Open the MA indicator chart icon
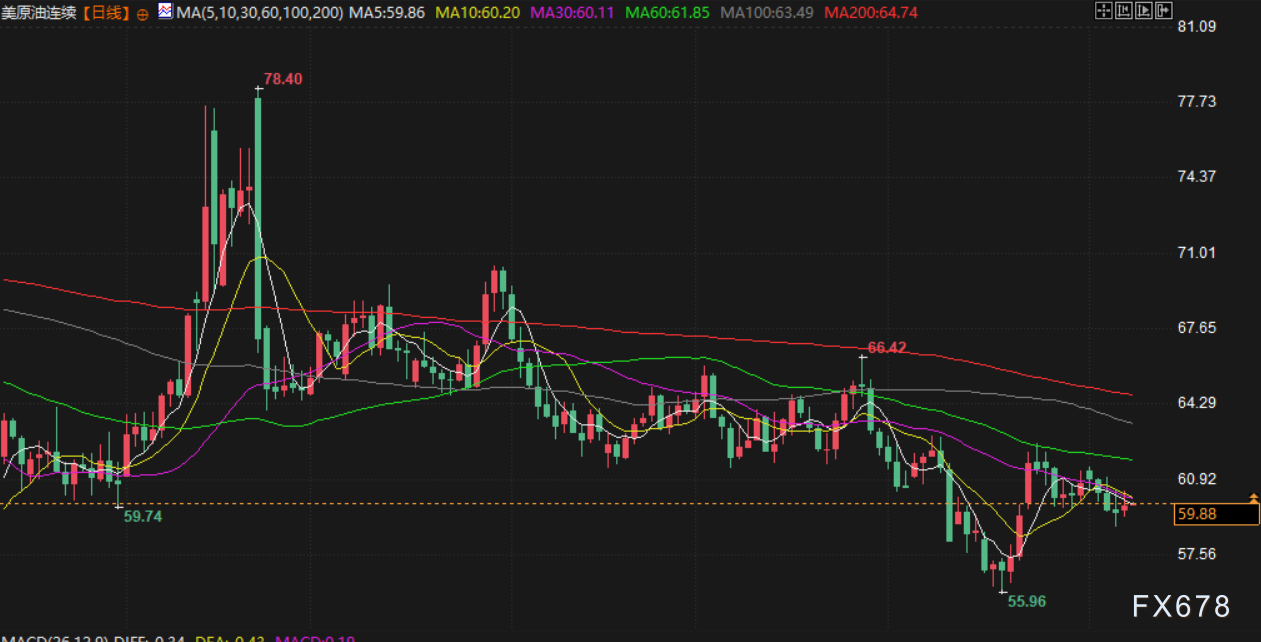 click(165, 12)
